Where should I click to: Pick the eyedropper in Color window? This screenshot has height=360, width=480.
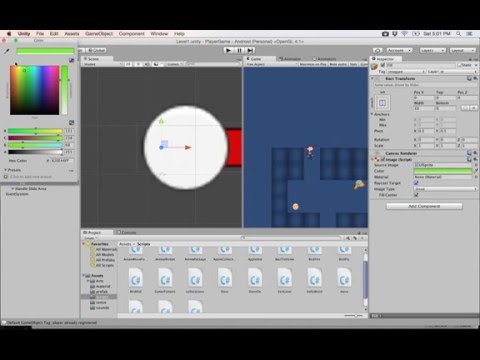(7, 51)
